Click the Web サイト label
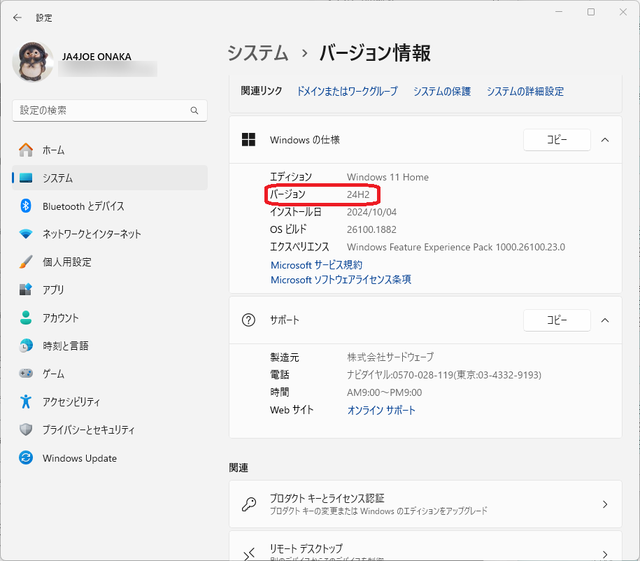The height and width of the screenshot is (561, 640). (291, 410)
